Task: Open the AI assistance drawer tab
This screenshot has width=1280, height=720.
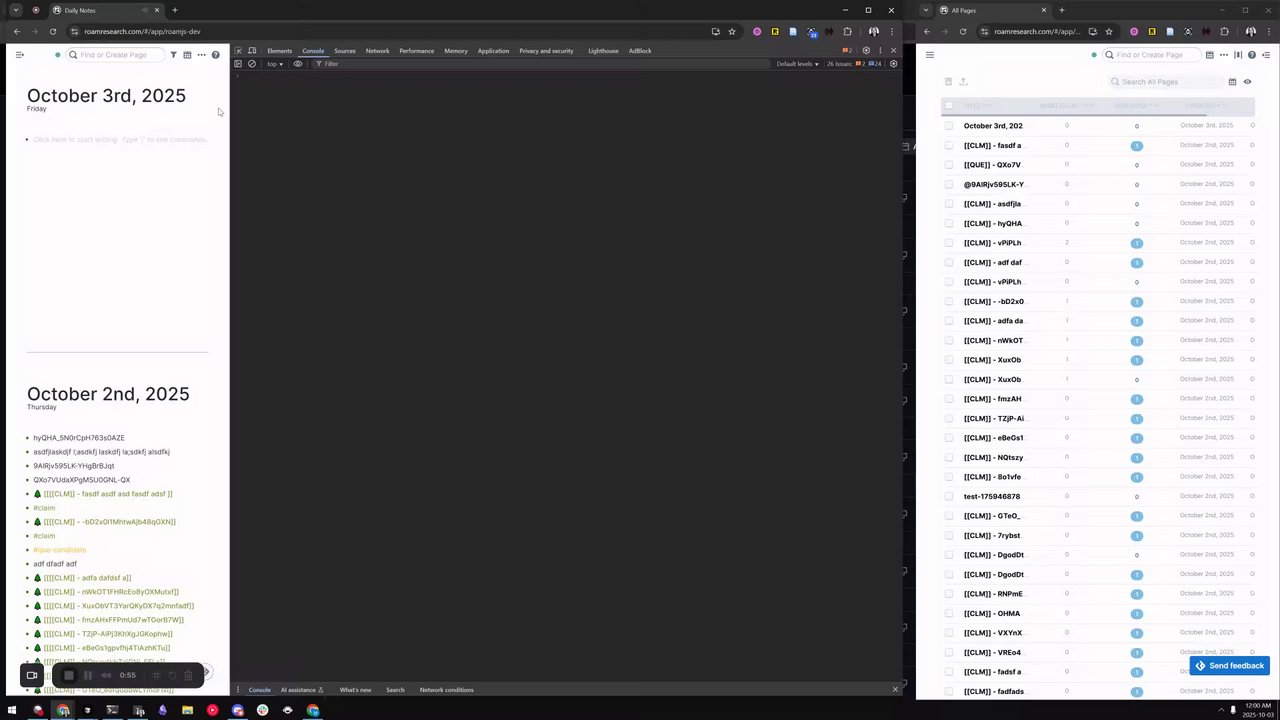Action: tap(302, 690)
